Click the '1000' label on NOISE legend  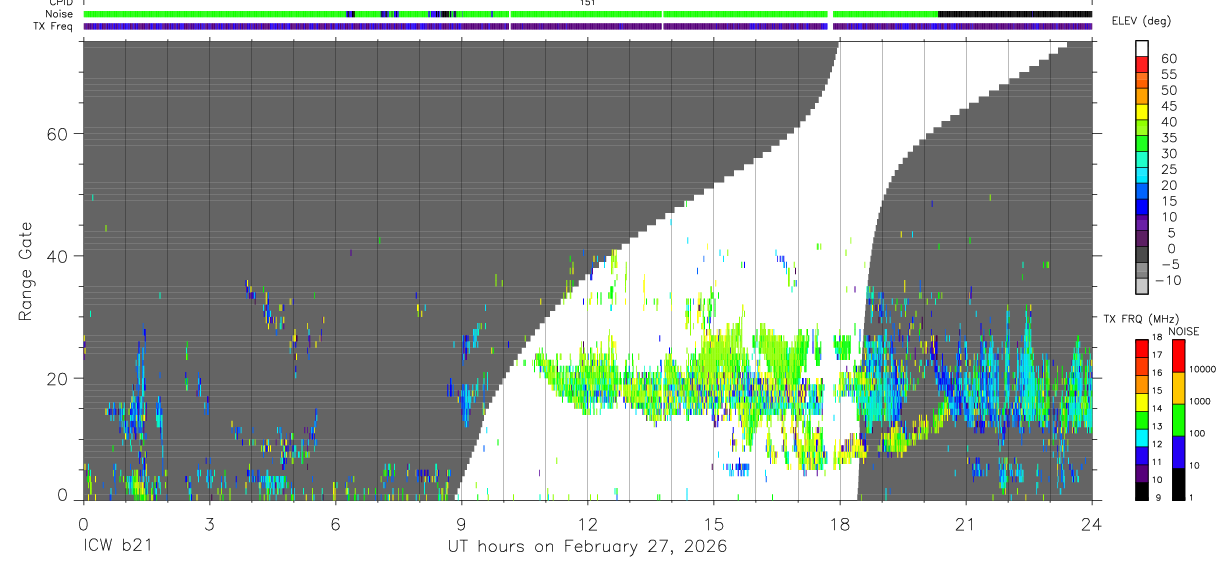click(1200, 401)
